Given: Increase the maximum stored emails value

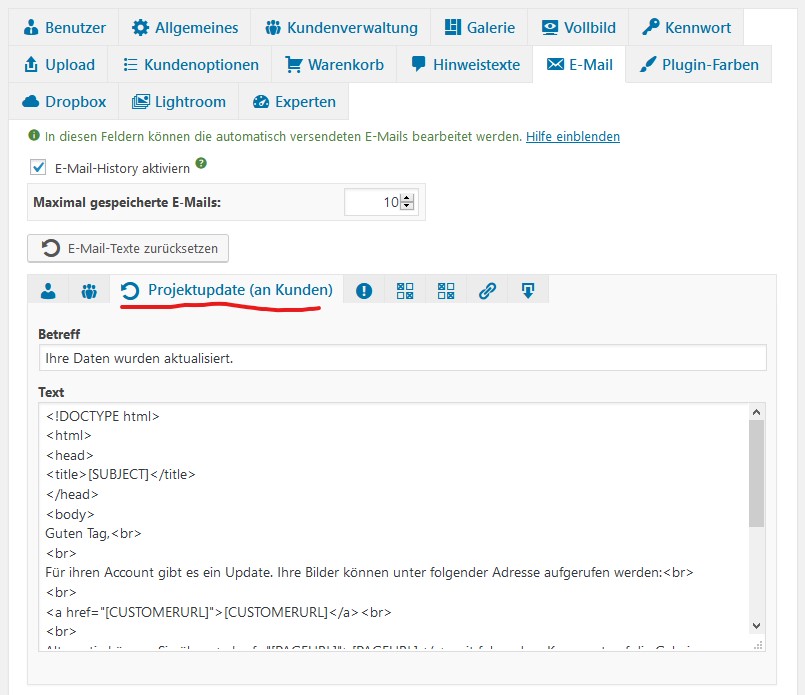Looking at the screenshot, I should (x=407, y=198).
